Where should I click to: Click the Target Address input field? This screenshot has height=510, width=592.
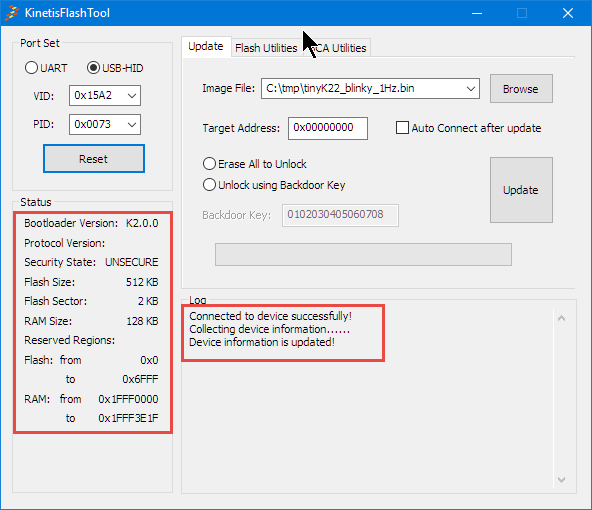tap(328, 128)
